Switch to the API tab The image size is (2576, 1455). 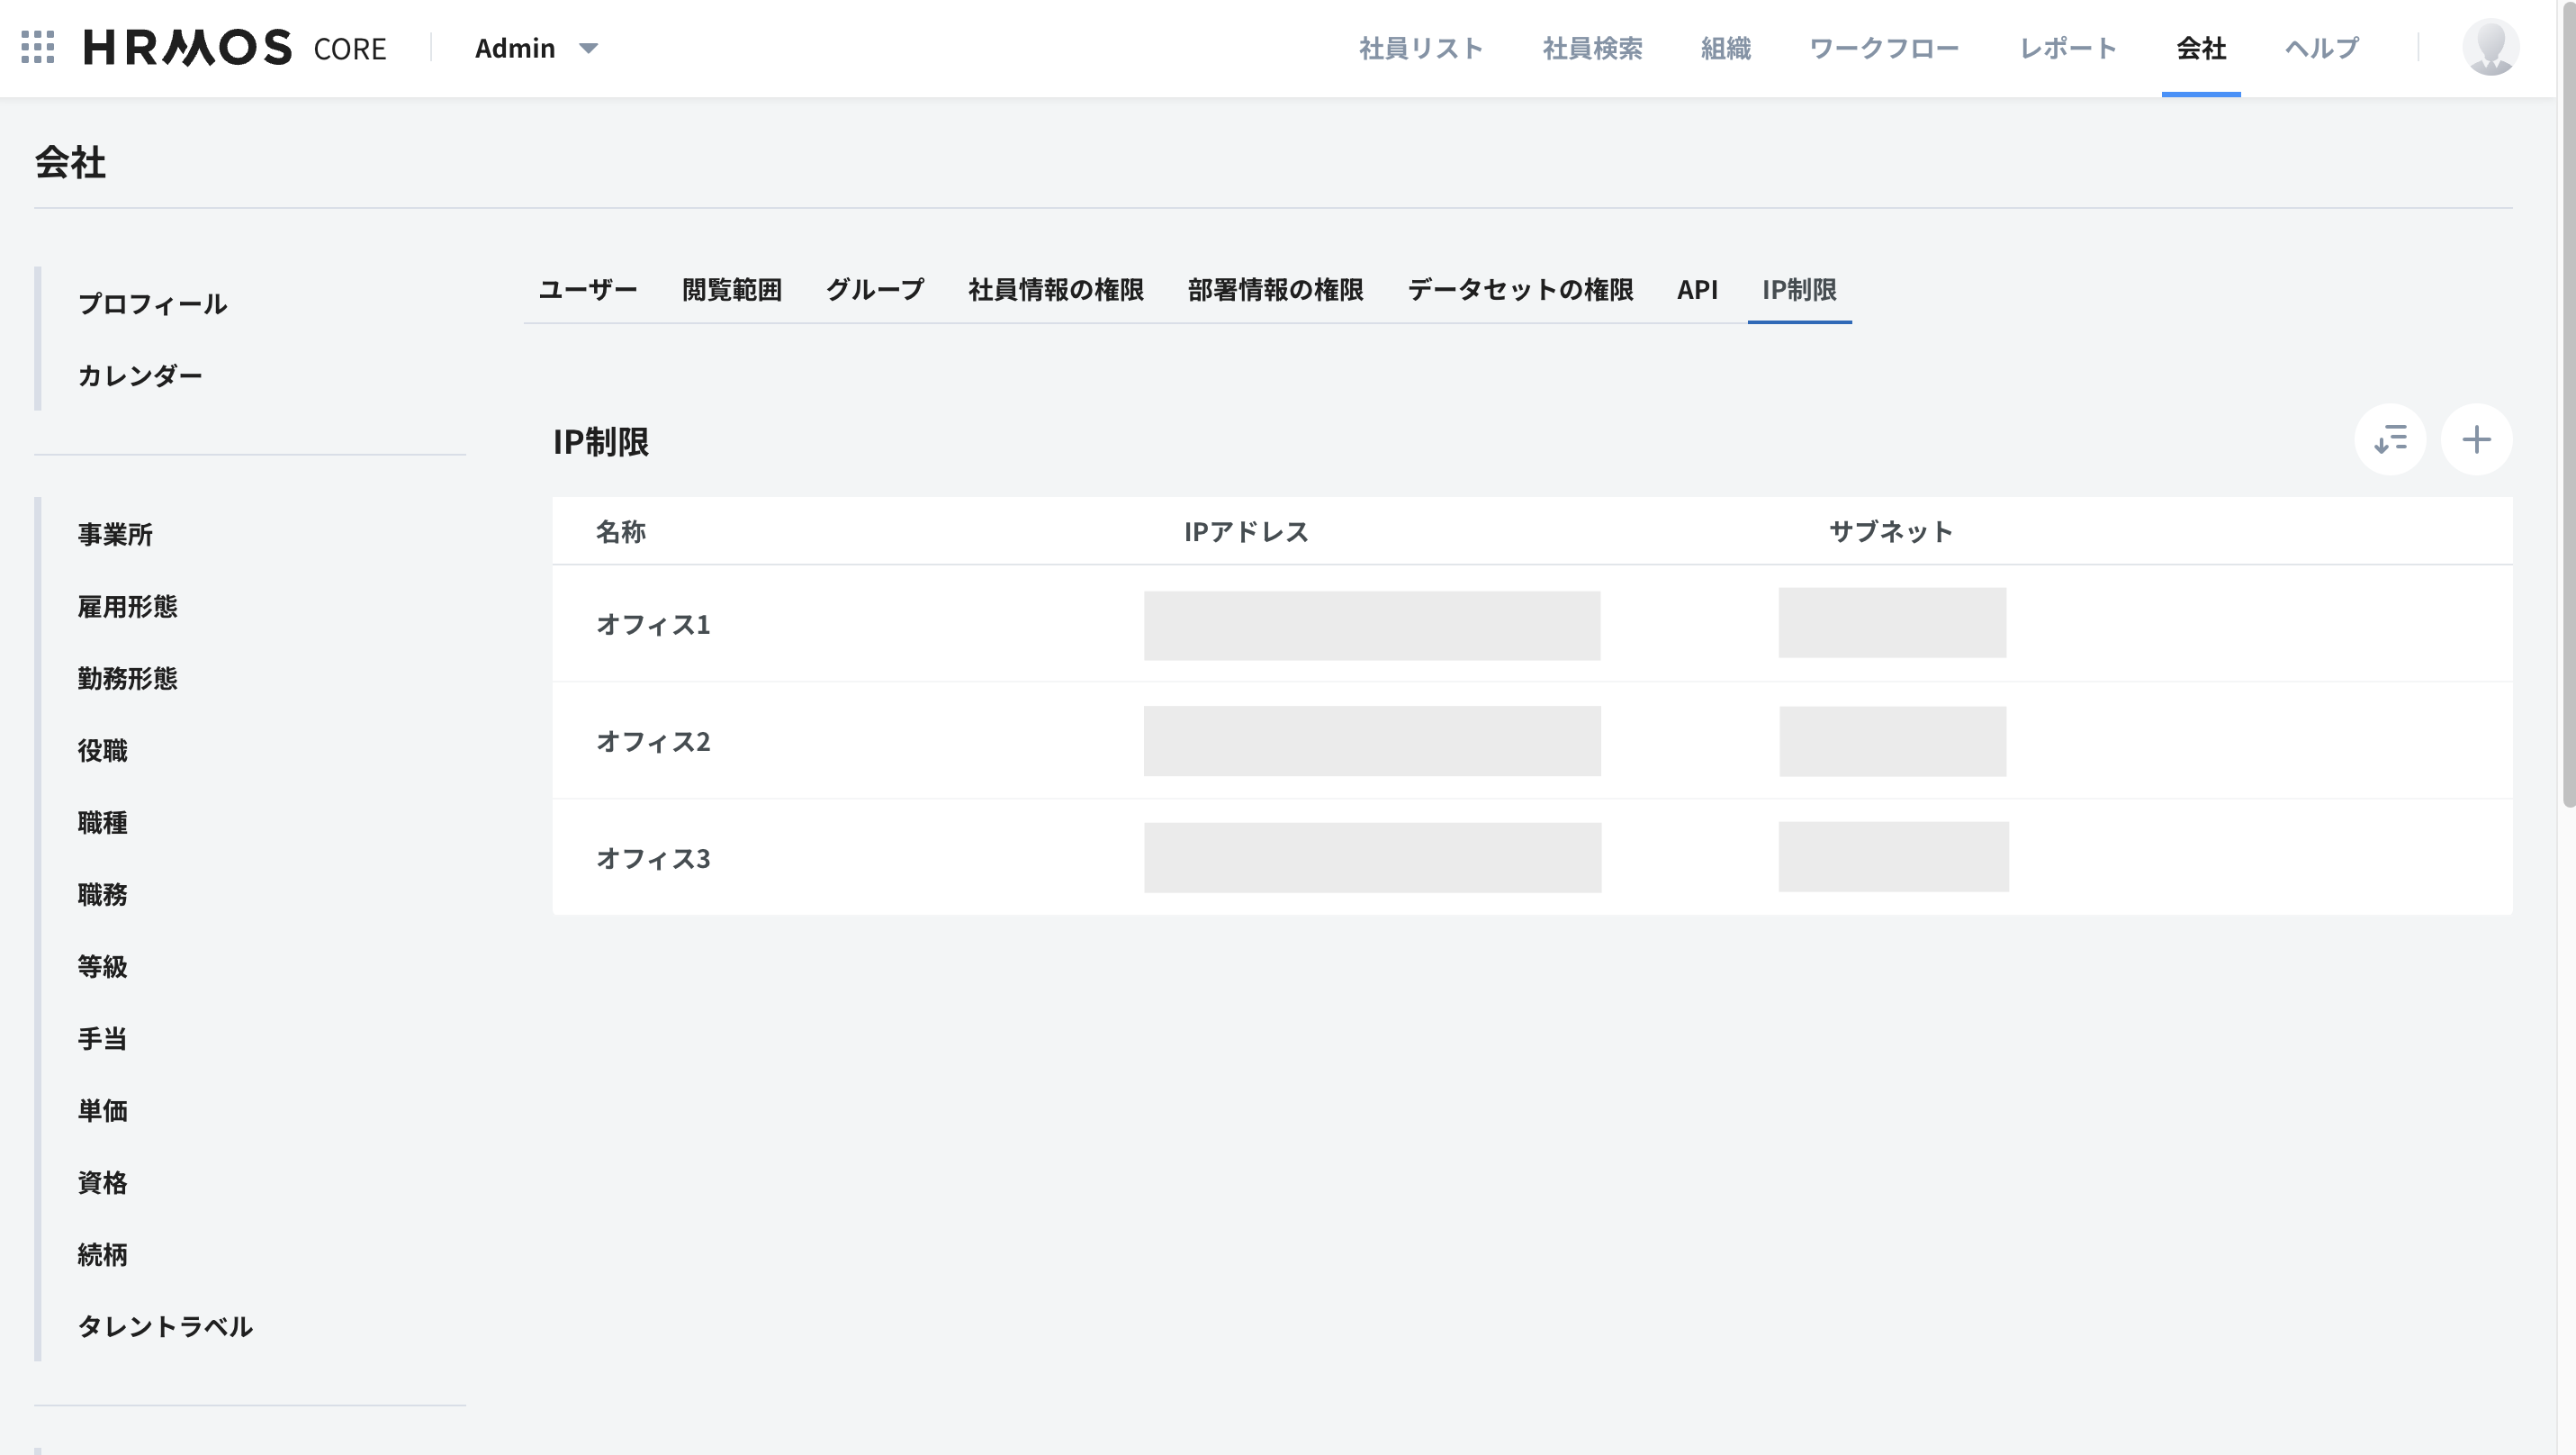1697,290
